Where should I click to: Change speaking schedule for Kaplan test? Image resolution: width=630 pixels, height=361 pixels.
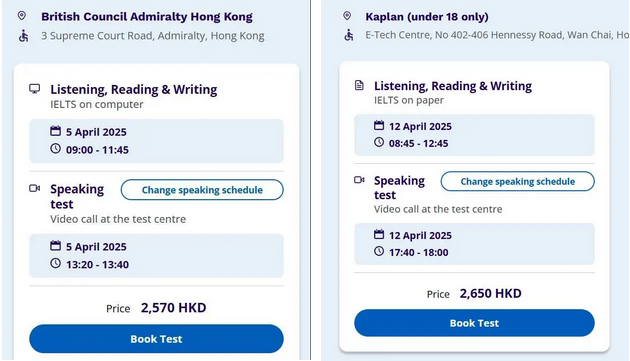click(518, 181)
